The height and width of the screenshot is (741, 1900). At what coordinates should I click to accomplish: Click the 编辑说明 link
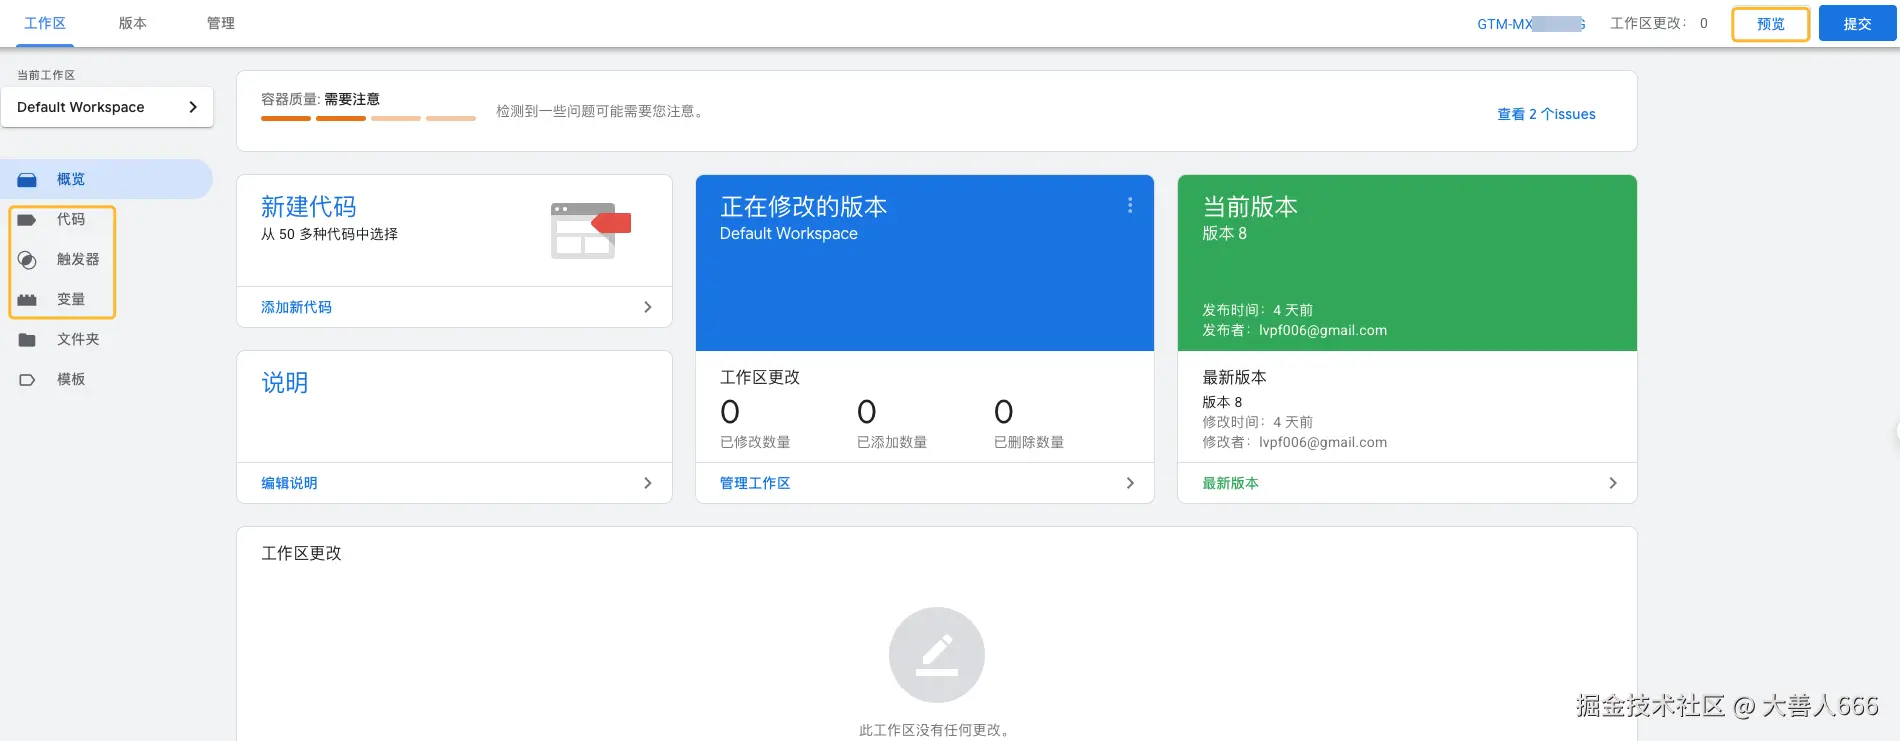289,483
